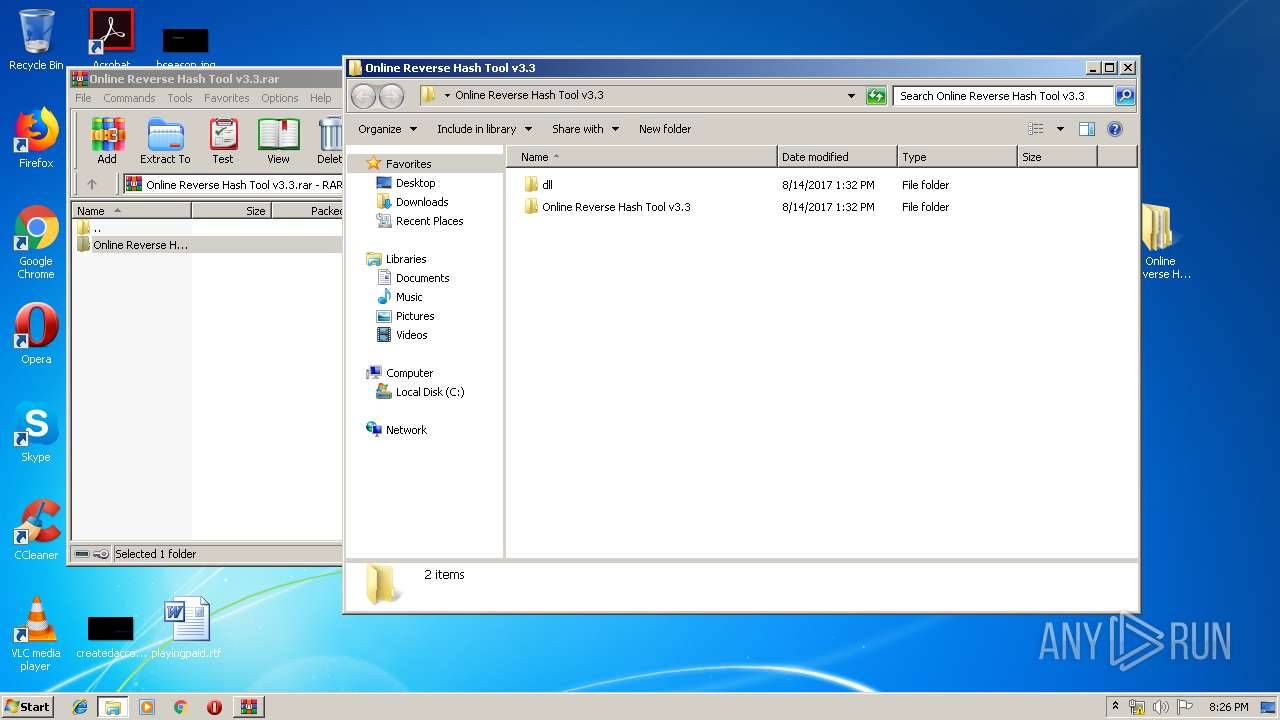Click the Extract To toolbar icon
Screen dimensions: 1280x720
click(x=165, y=140)
